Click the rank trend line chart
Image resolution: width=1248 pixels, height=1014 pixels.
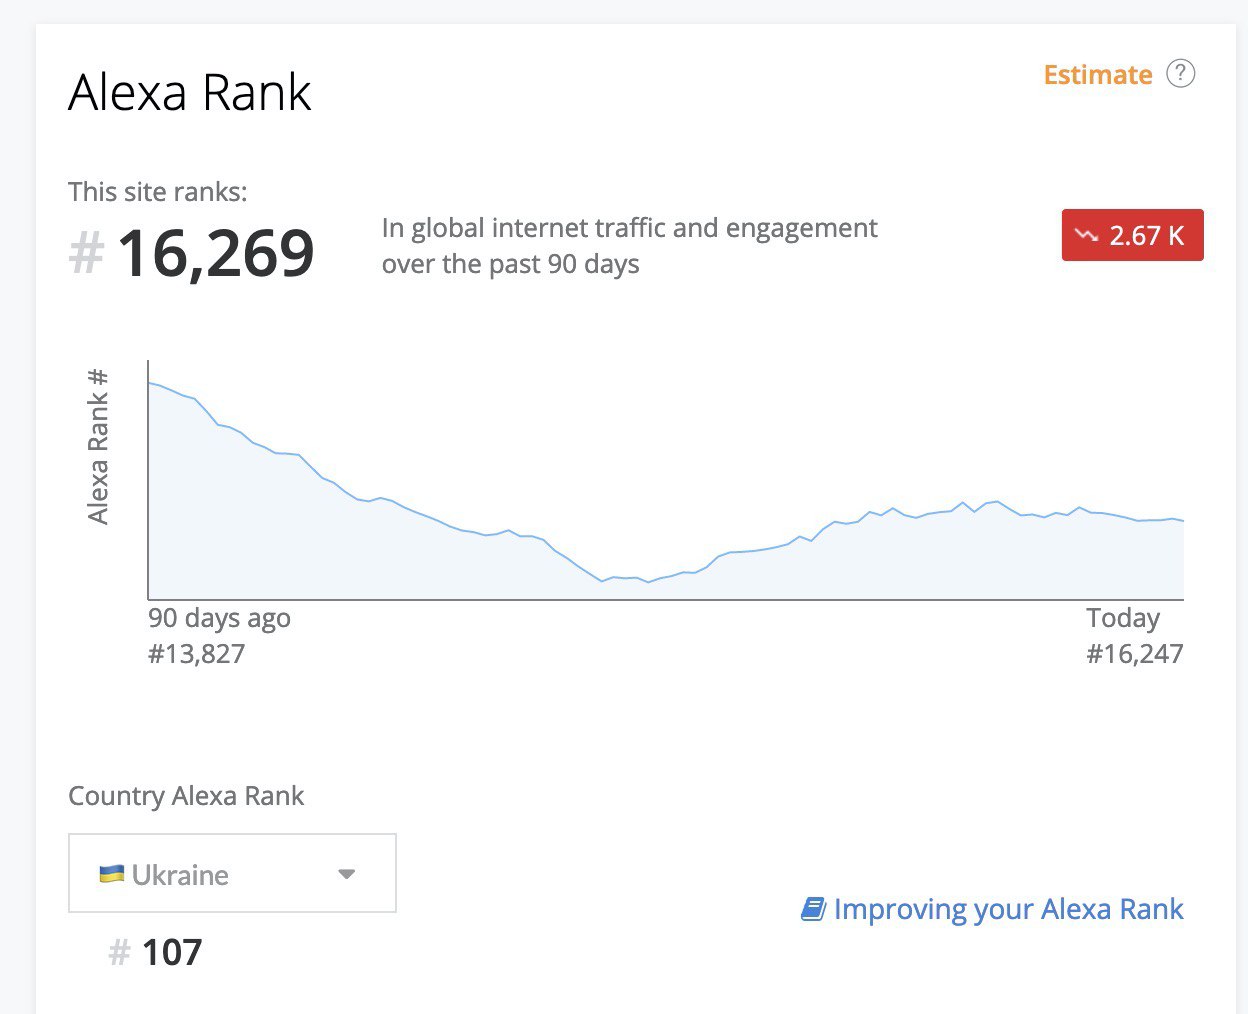(x=666, y=480)
